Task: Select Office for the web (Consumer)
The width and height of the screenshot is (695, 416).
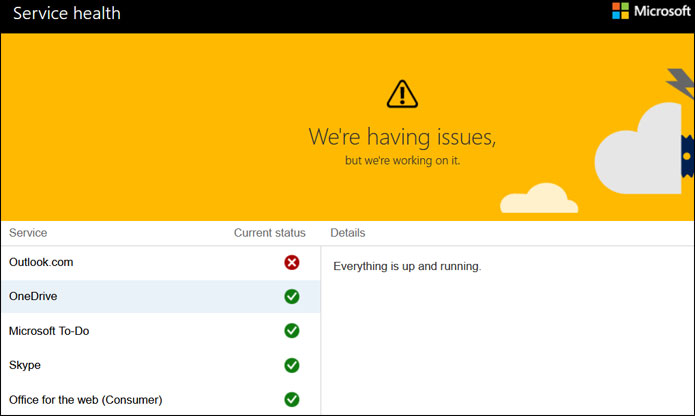Action: 85,399
